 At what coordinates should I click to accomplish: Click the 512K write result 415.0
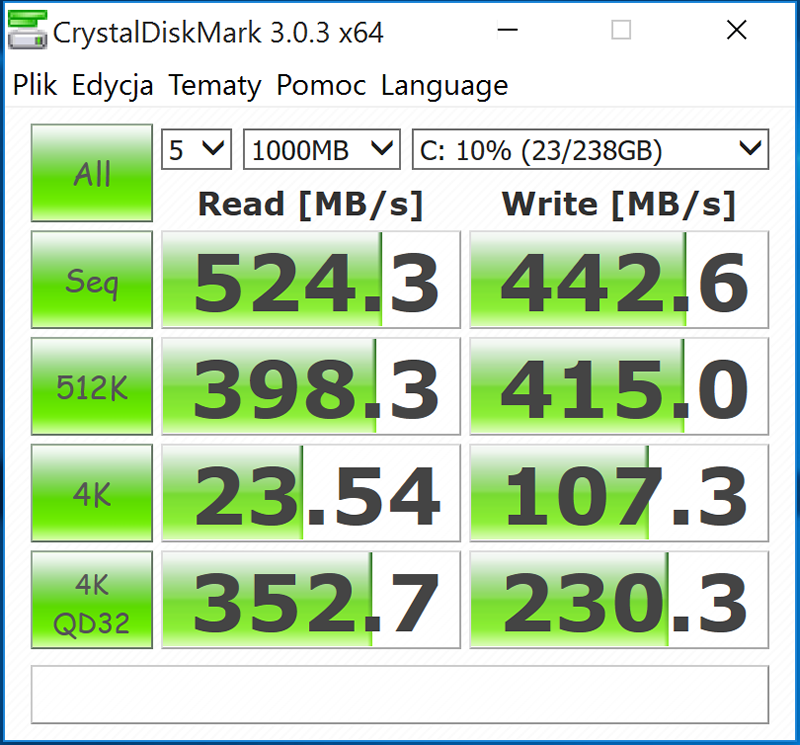click(619, 386)
